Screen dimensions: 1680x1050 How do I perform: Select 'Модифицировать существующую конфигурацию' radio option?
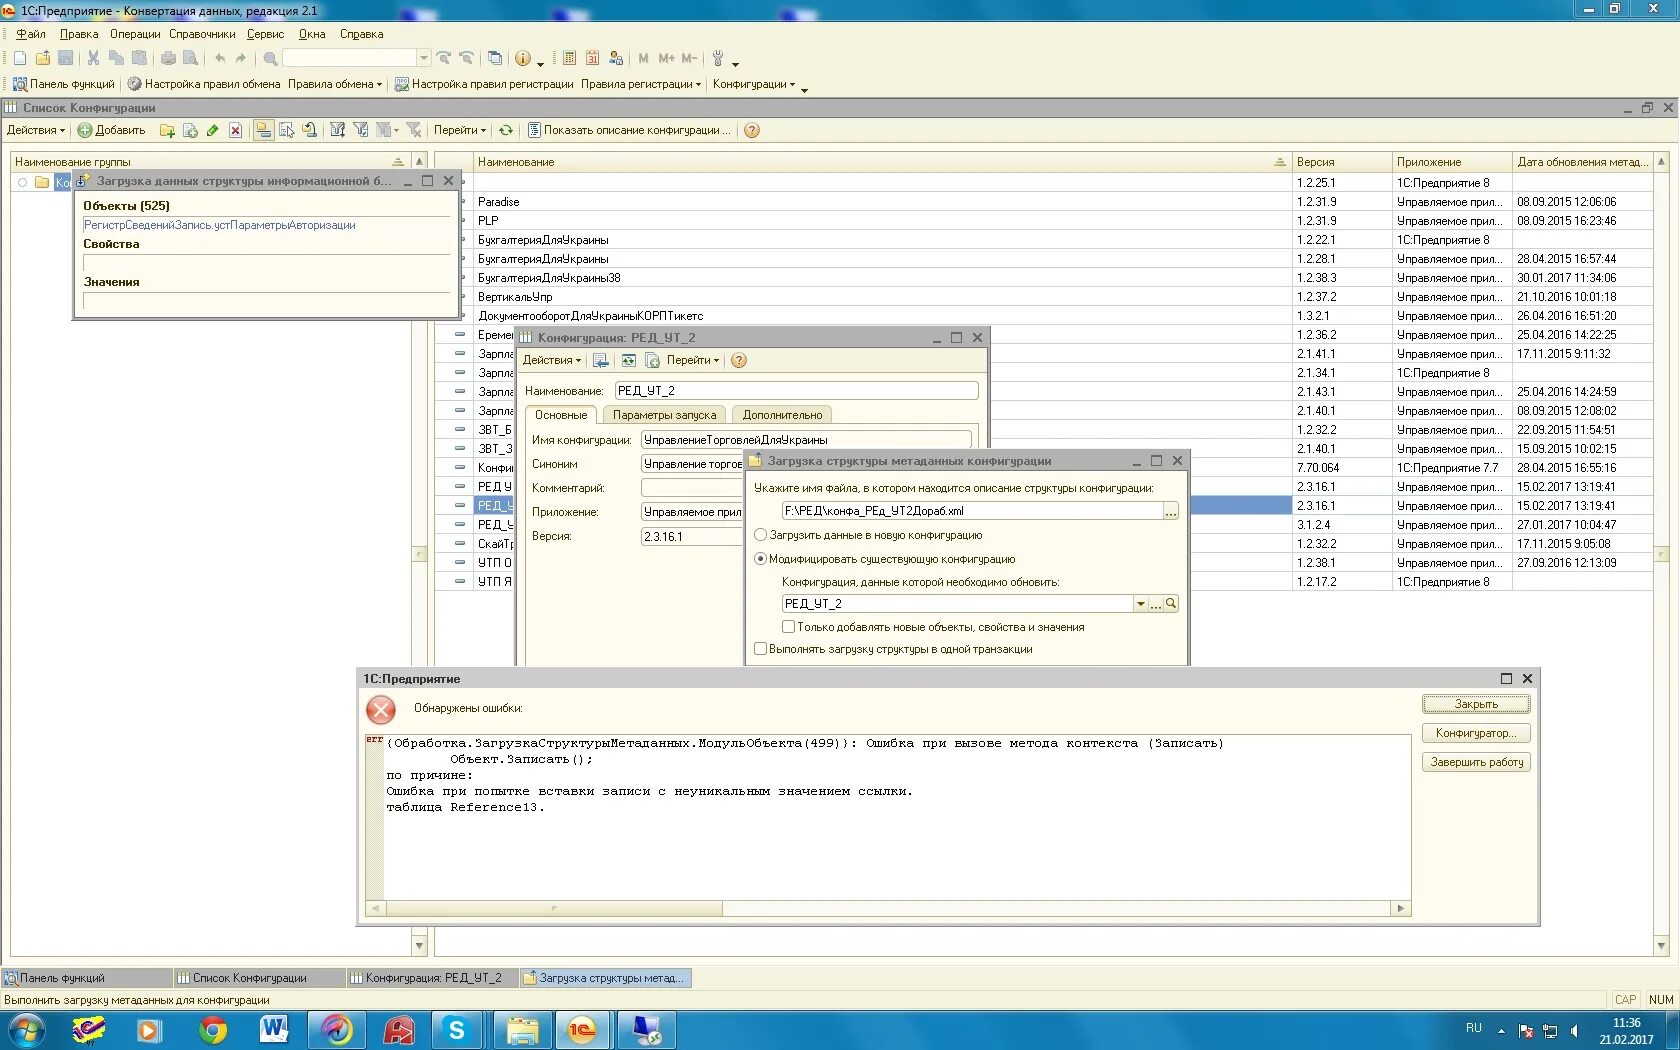pos(760,559)
